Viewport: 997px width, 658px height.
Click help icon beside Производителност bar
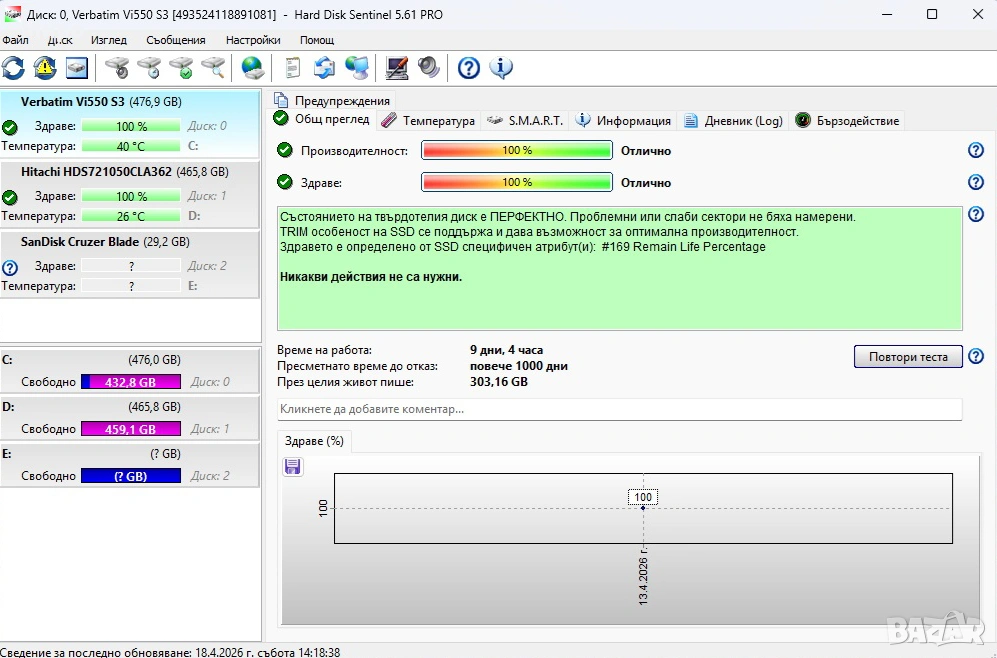pos(976,150)
